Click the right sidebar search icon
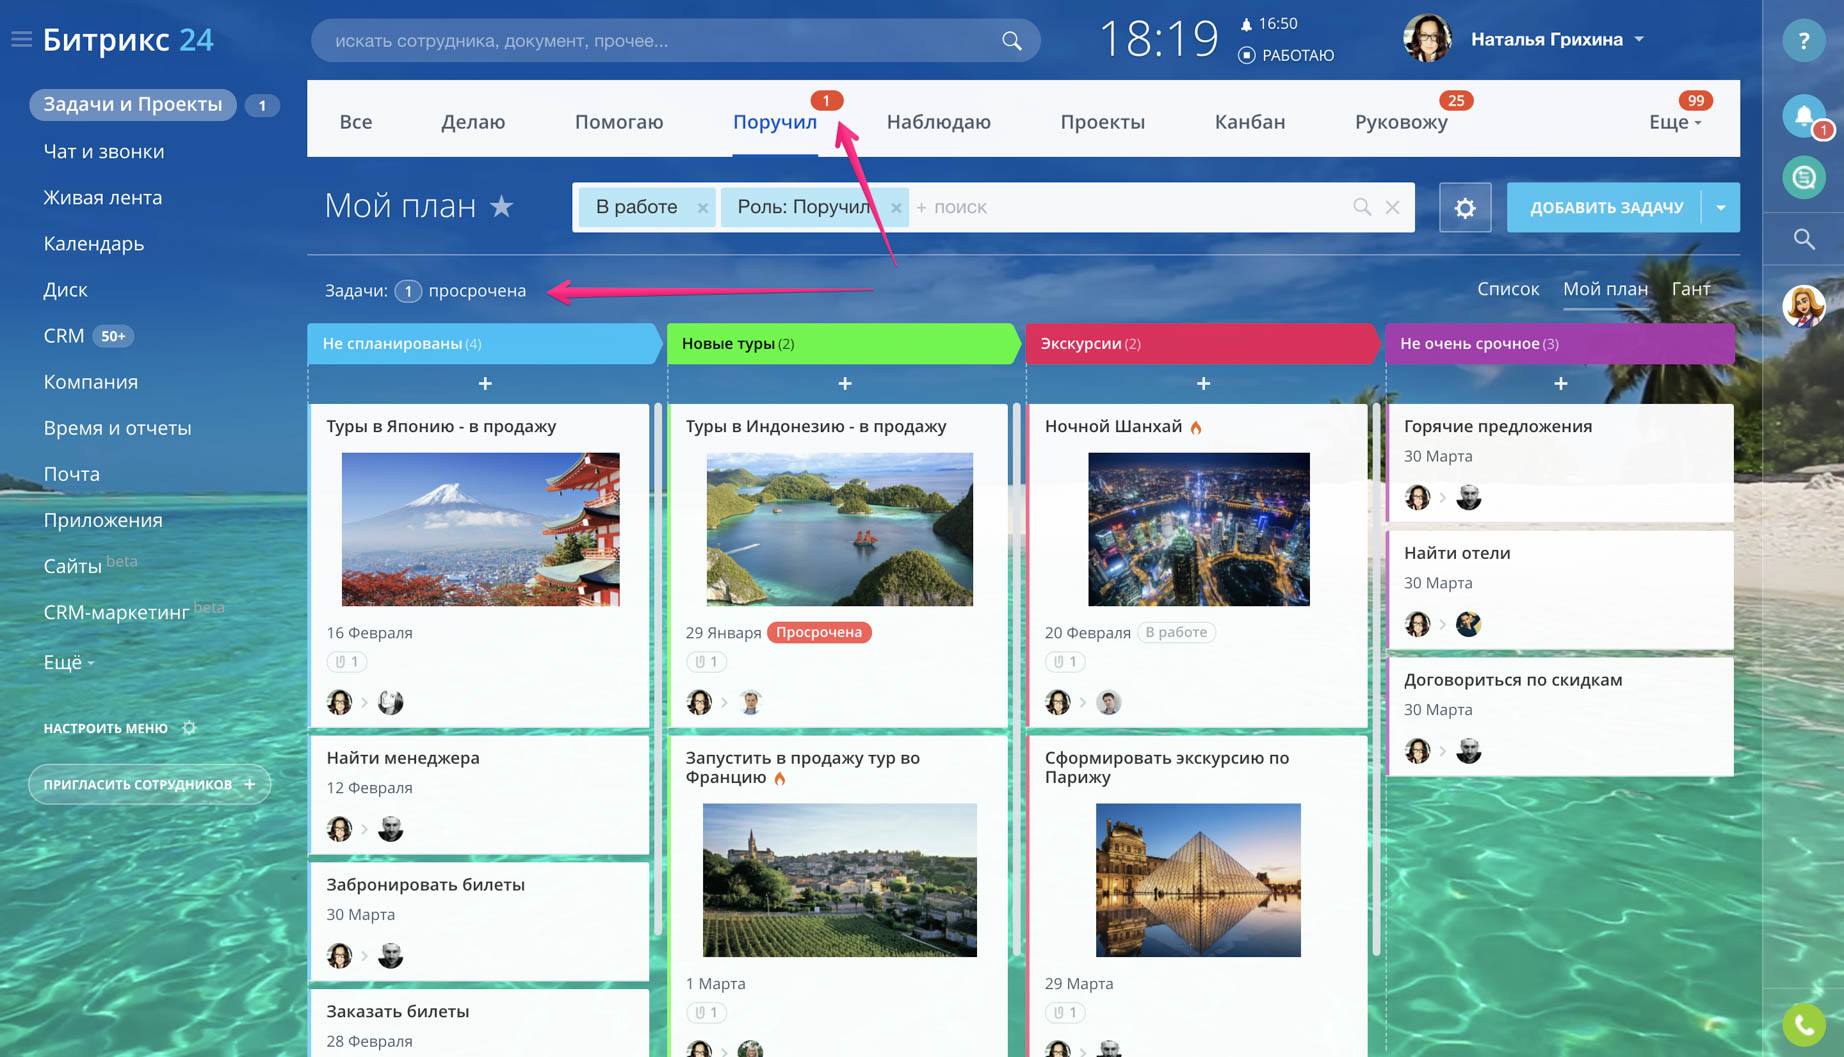Image resolution: width=1844 pixels, height=1057 pixels. coord(1803,239)
